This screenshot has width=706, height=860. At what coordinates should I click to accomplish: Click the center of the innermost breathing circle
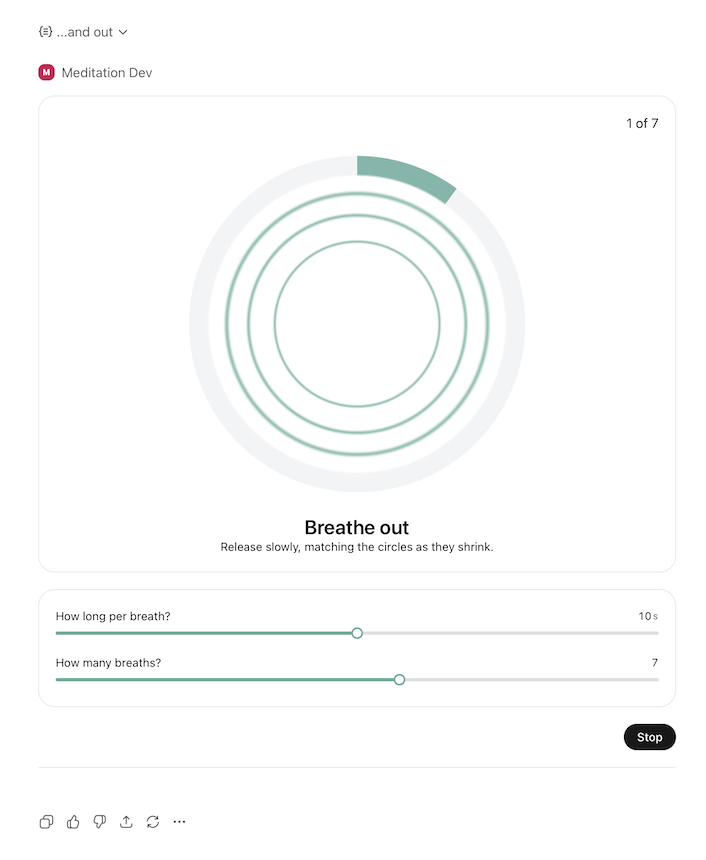click(357, 324)
